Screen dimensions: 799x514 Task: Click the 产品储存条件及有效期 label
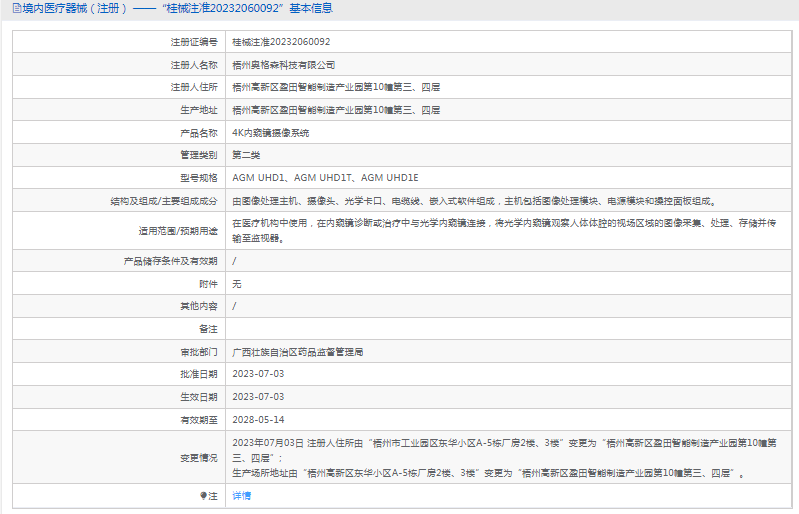tap(170, 261)
